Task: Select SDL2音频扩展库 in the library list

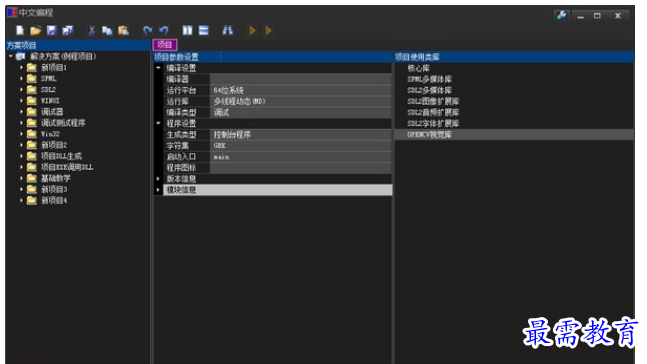Action: click(433, 112)
